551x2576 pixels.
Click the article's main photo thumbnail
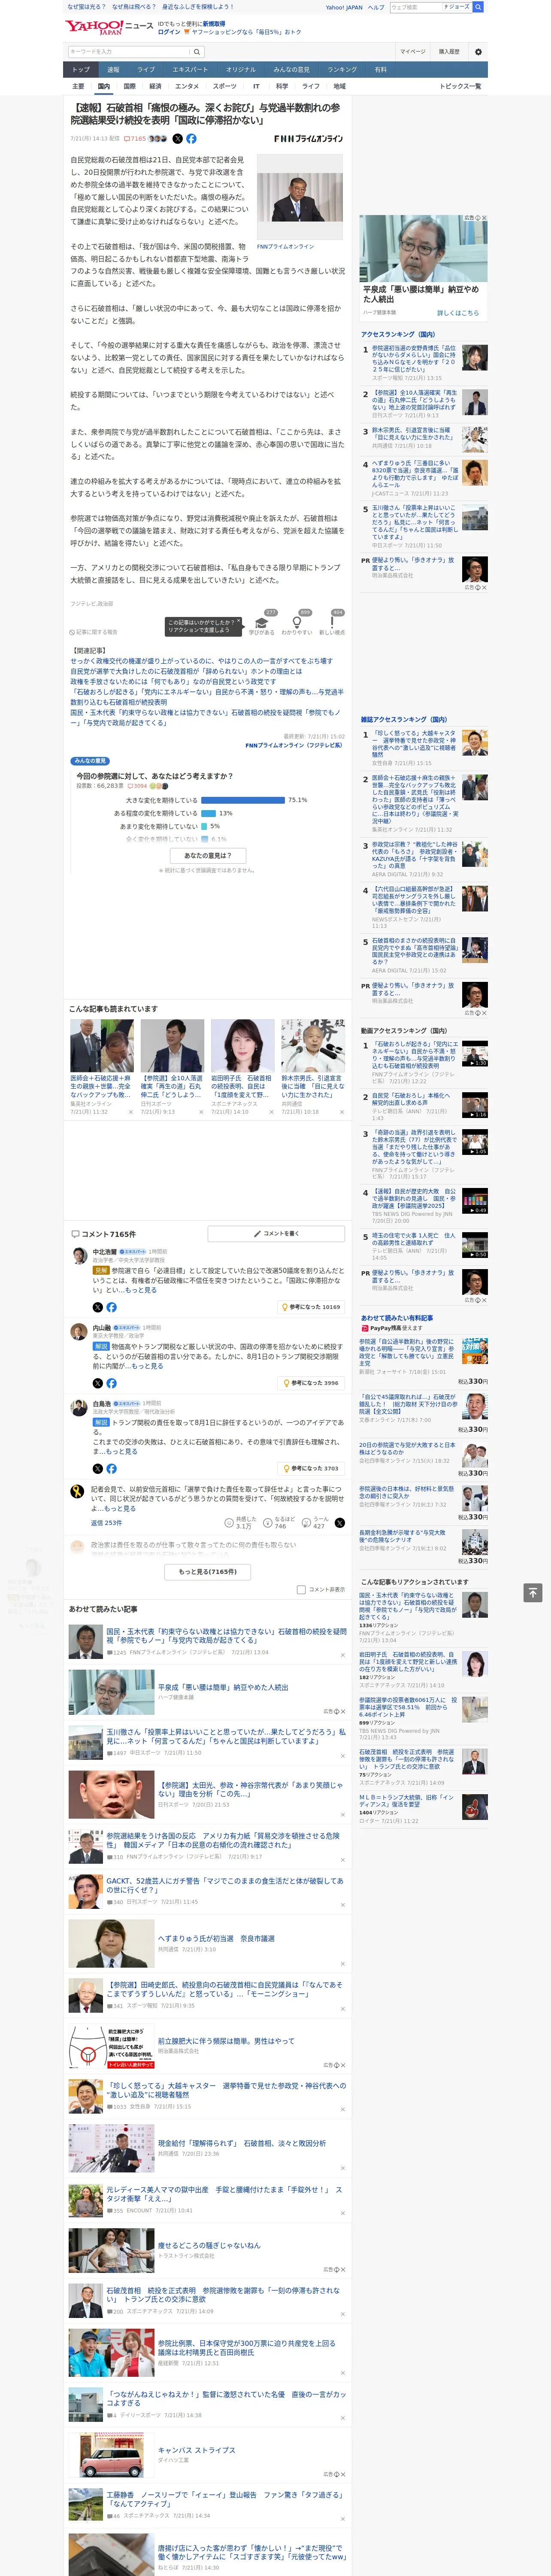(x=300, y=197)
